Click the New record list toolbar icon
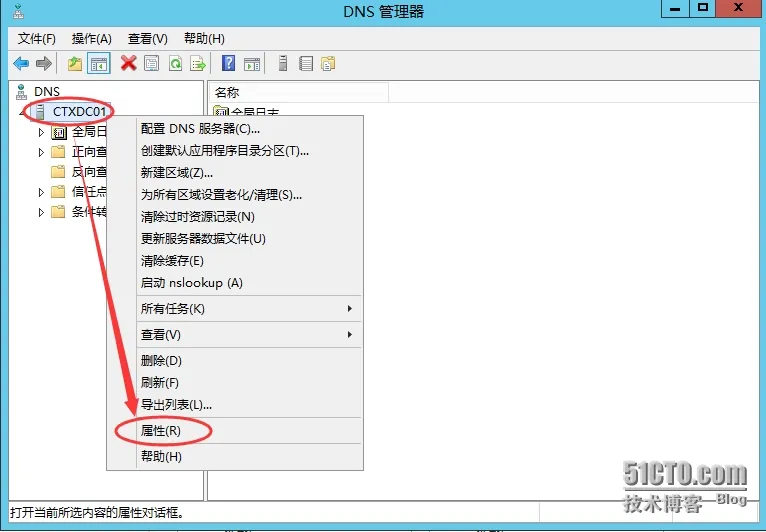This screenshot has height=532, width=766. click(x=306, y=64)
